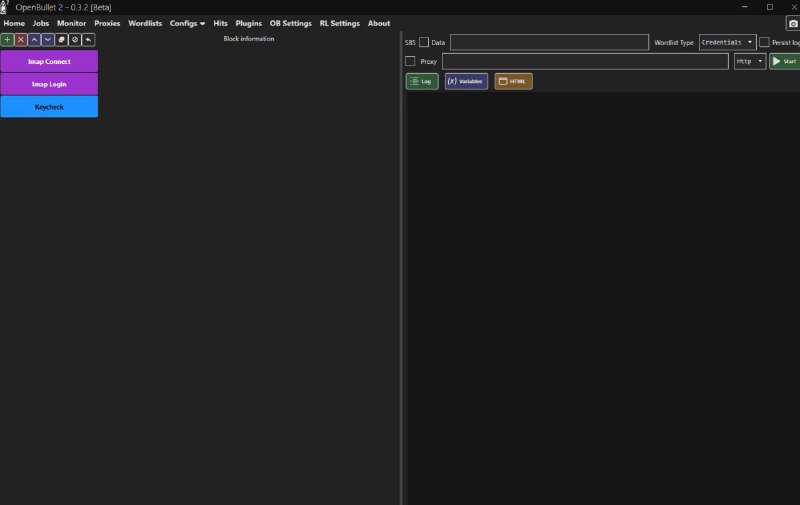Clone the selected block with copy icon

pos(61,39)
